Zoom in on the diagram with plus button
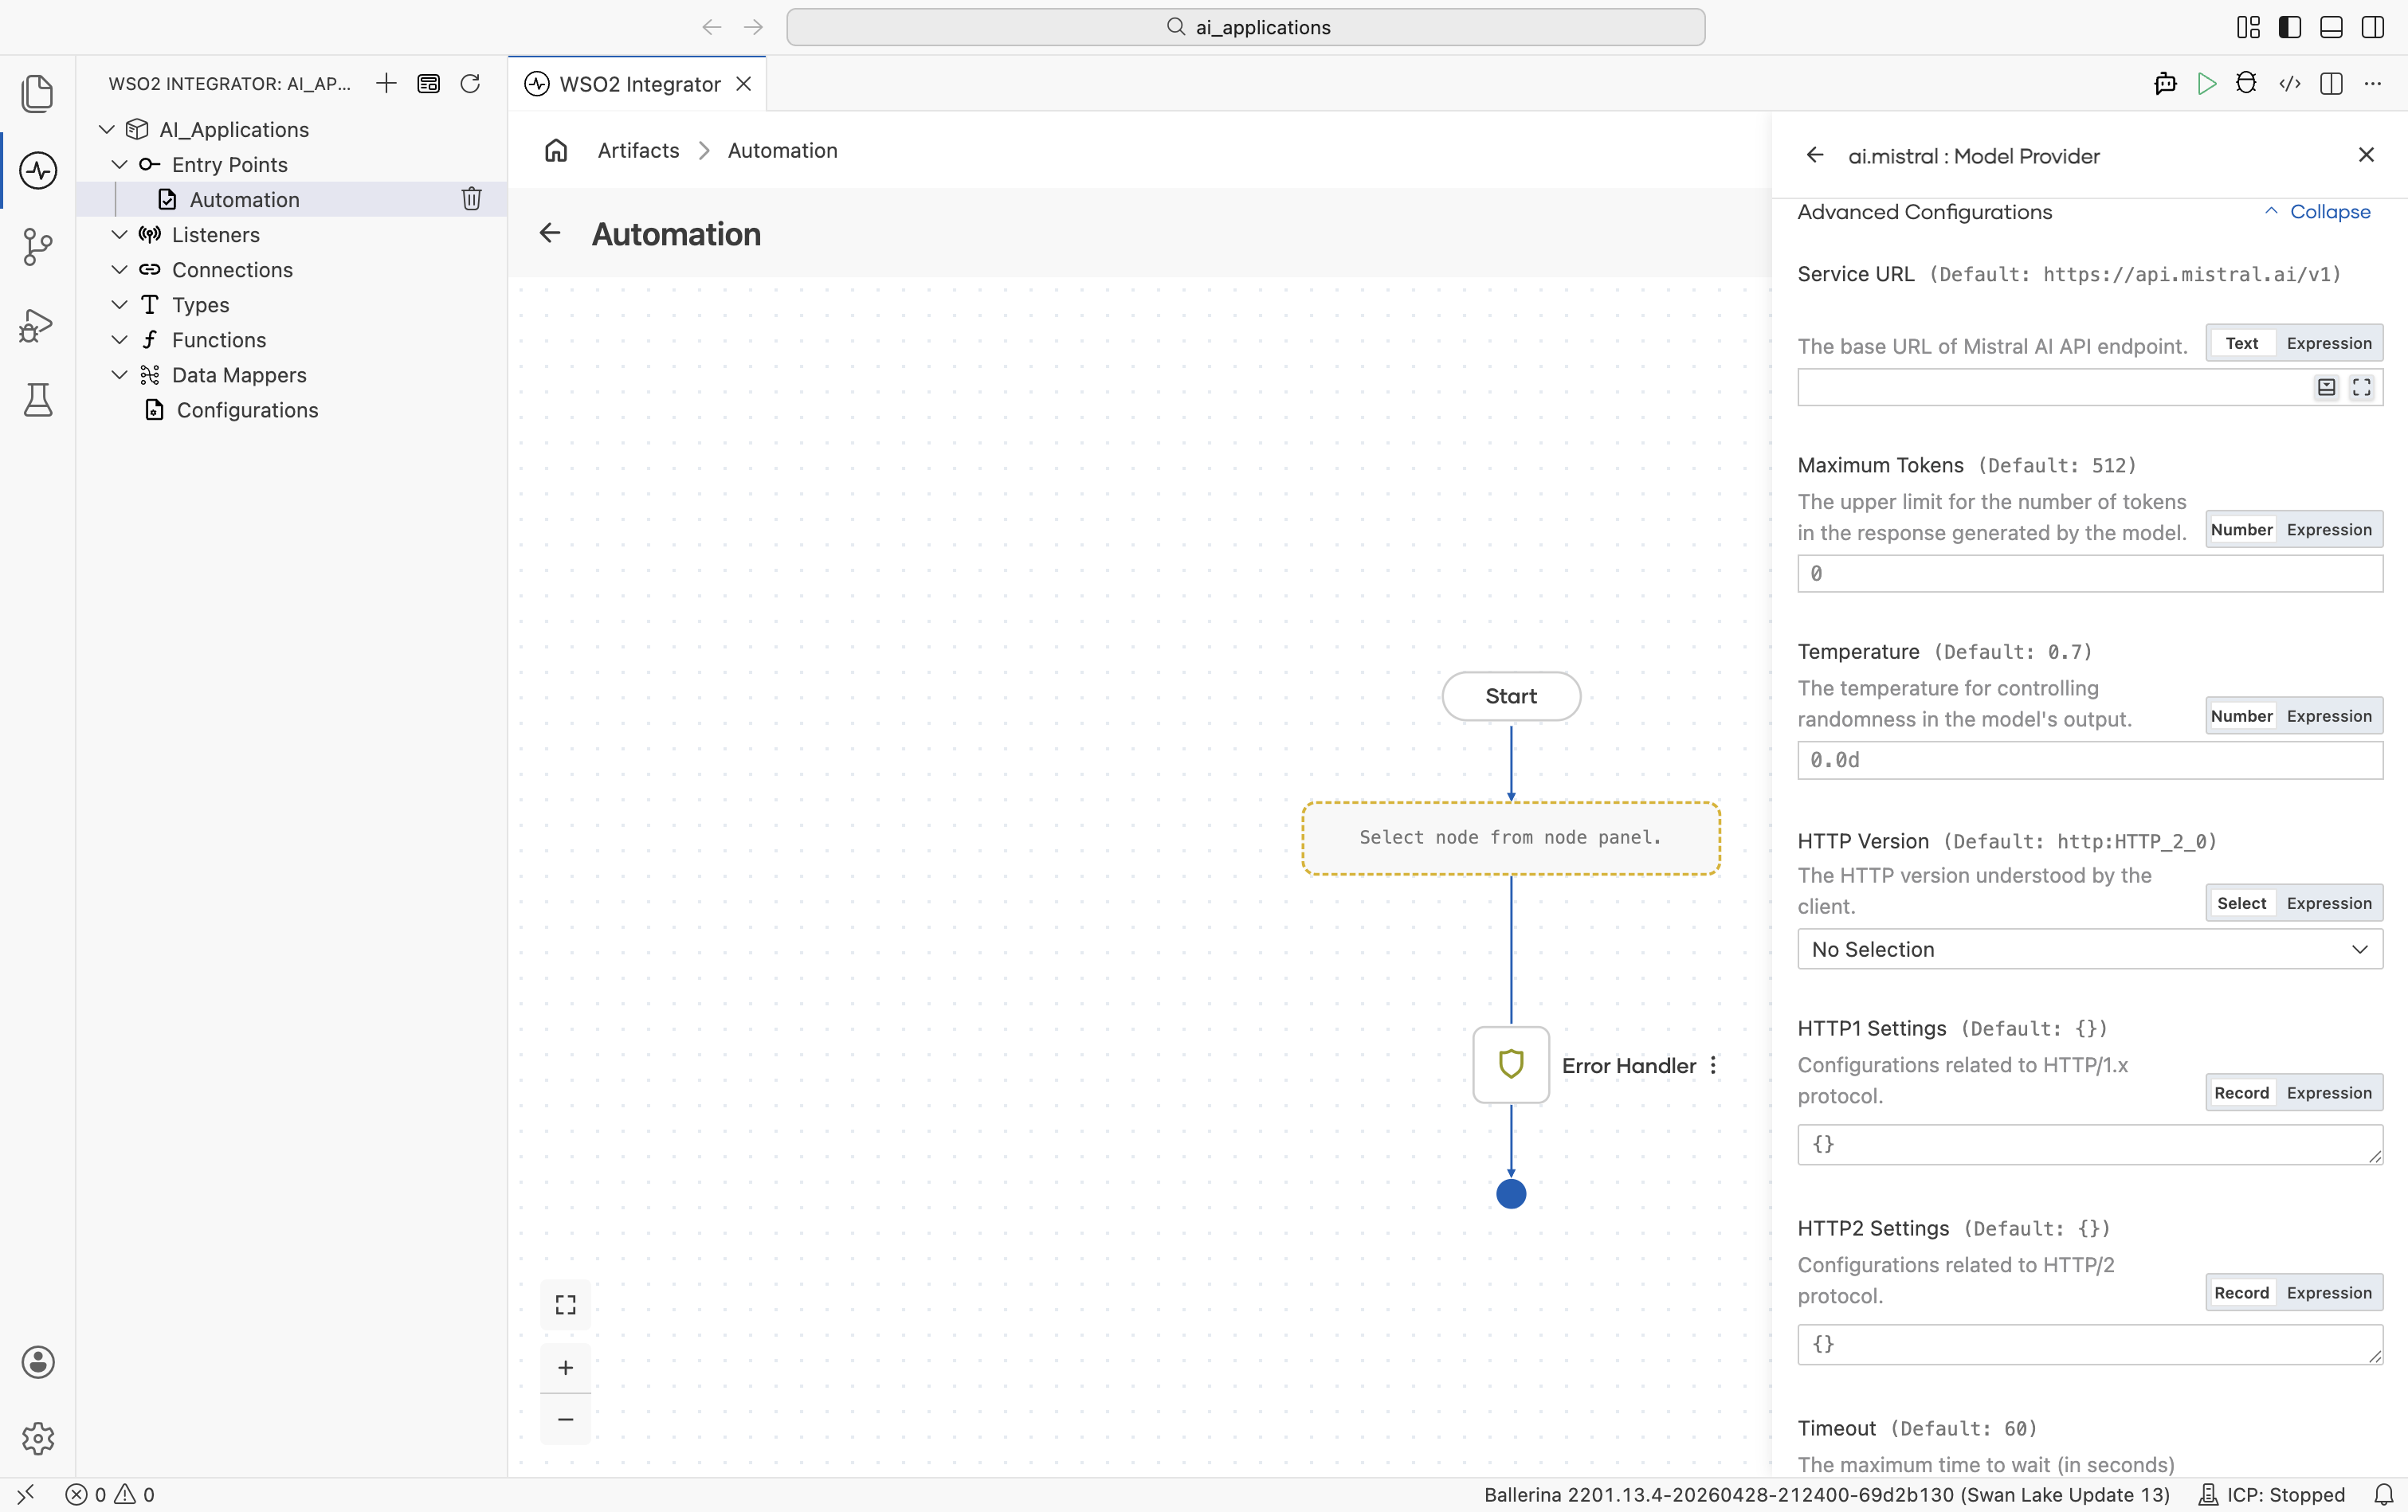This screenshot has width=2408, height=1512. pos(565,1367)
